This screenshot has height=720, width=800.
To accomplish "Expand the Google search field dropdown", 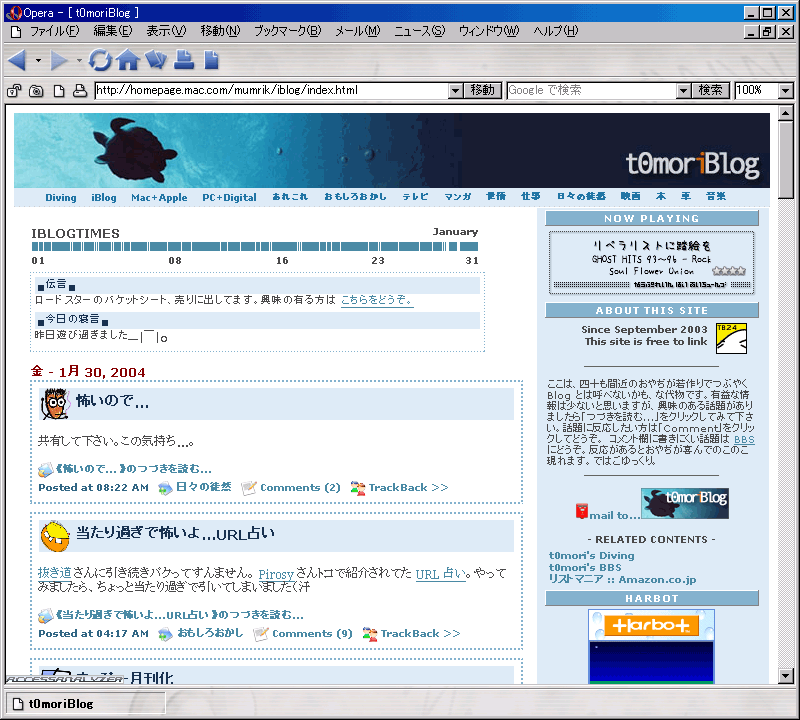I will 684,91.
